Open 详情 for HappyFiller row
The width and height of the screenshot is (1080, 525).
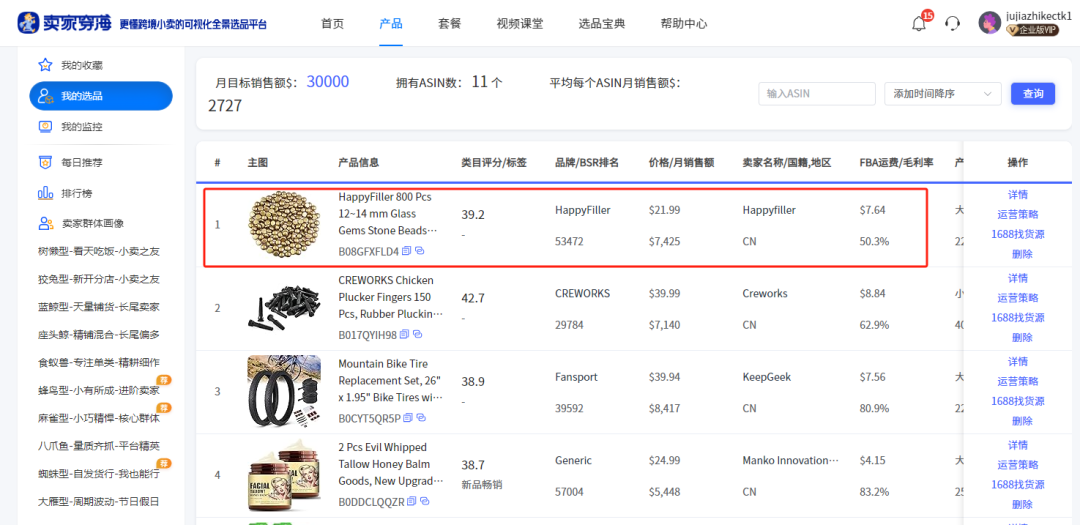pos(1017,194)
